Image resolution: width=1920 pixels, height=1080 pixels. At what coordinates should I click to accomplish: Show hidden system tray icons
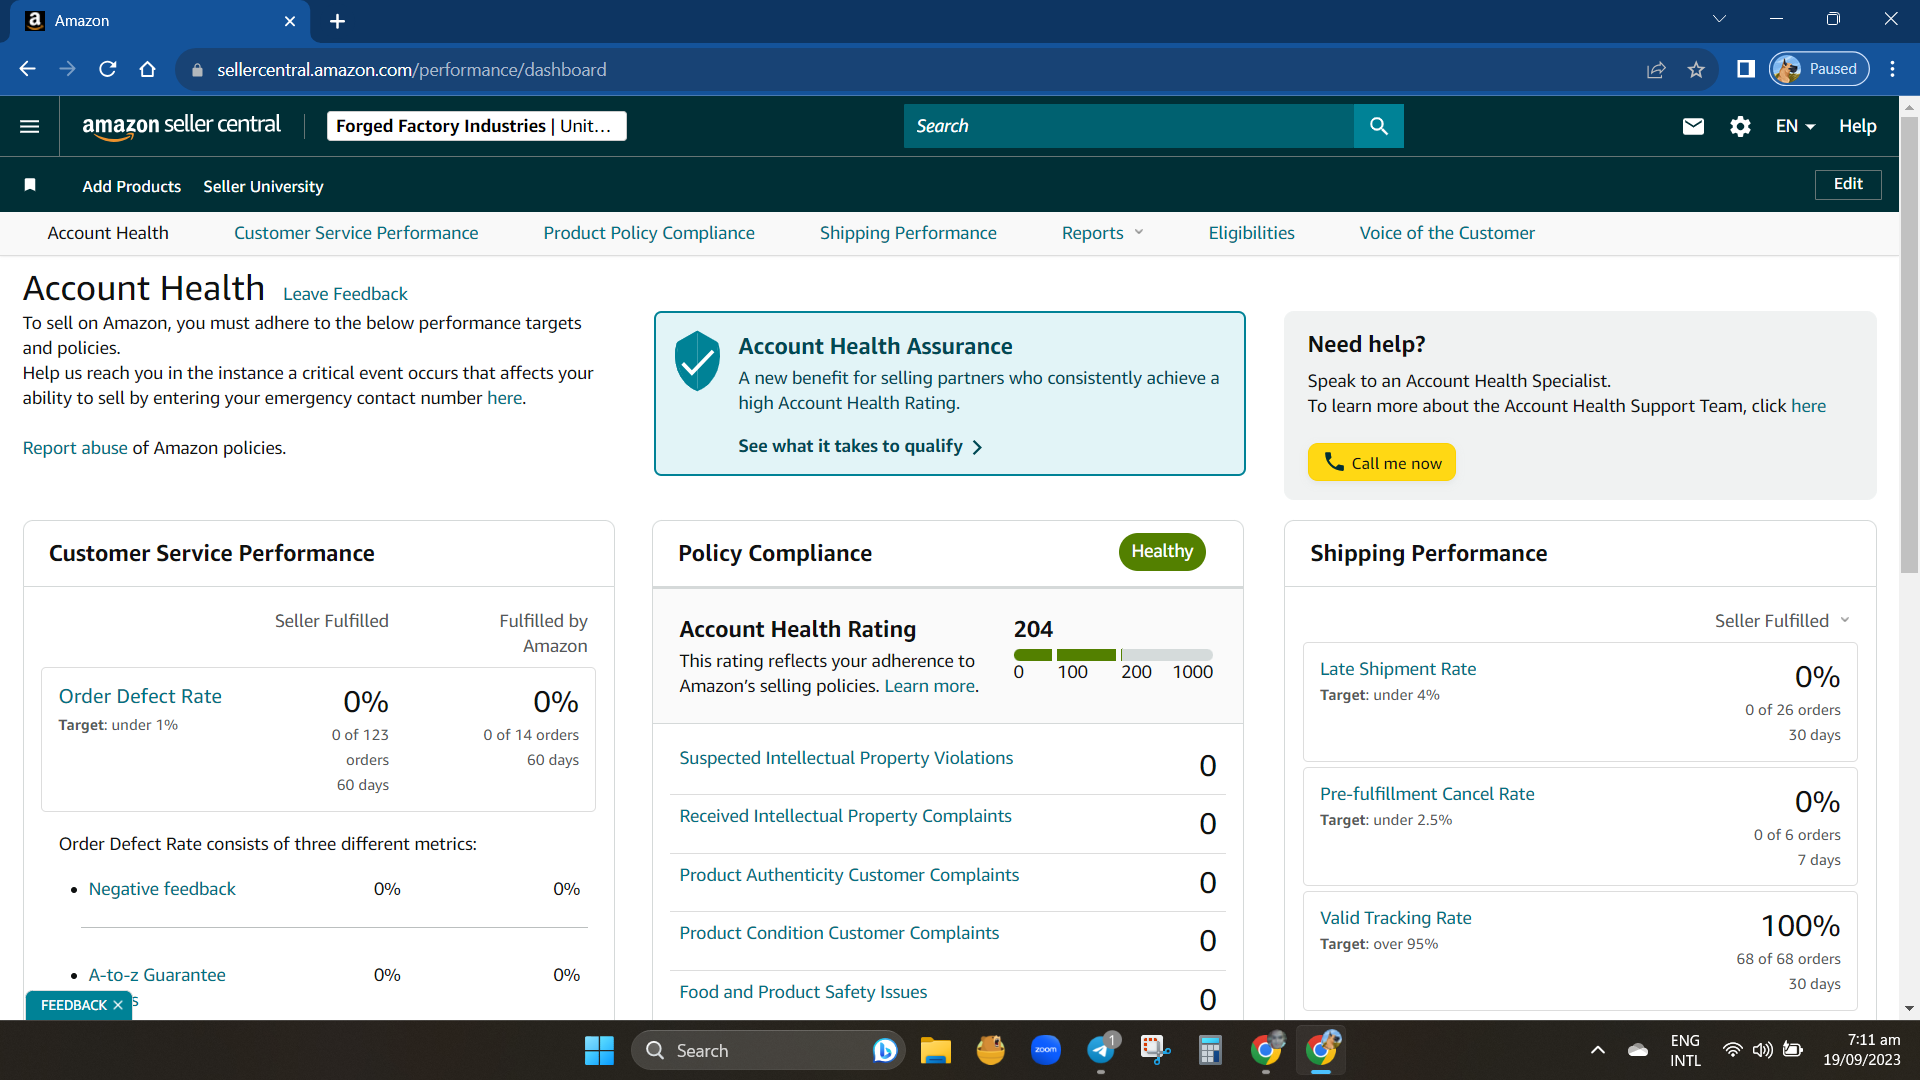(1598, 1050)
